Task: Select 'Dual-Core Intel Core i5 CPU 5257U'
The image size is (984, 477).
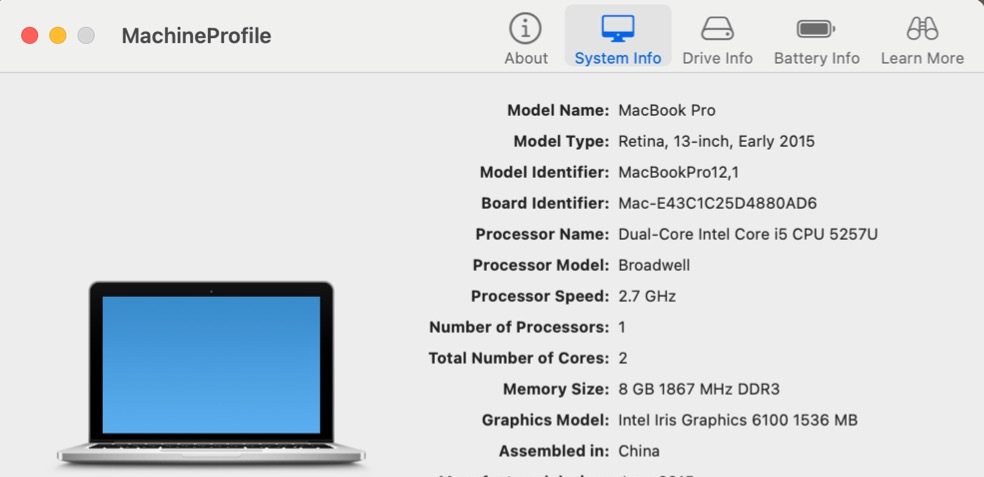Action: pyautogui.click(x=748, y=234)
